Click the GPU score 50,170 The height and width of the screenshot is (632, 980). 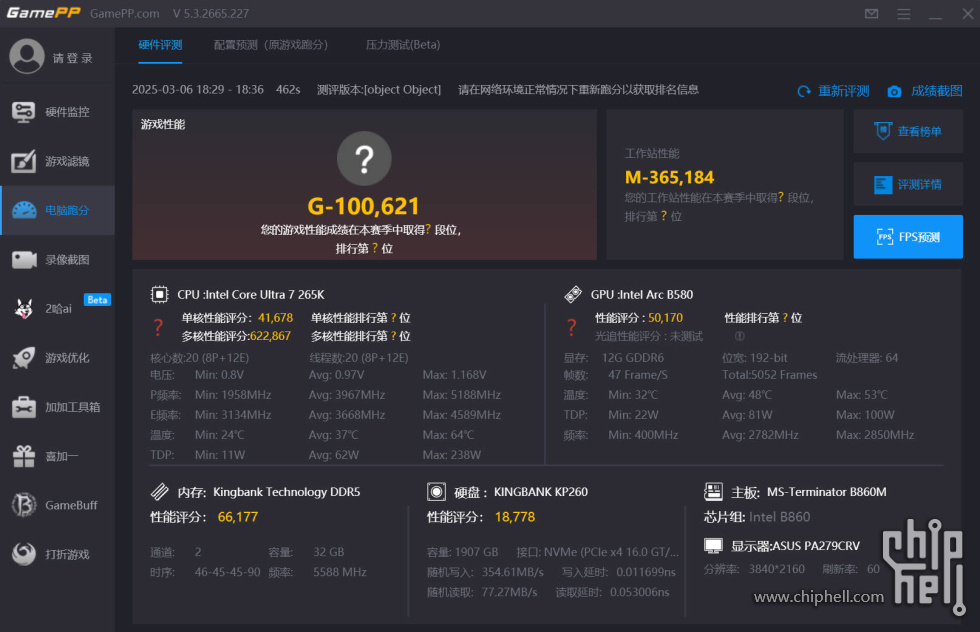(x=666, y=318)
